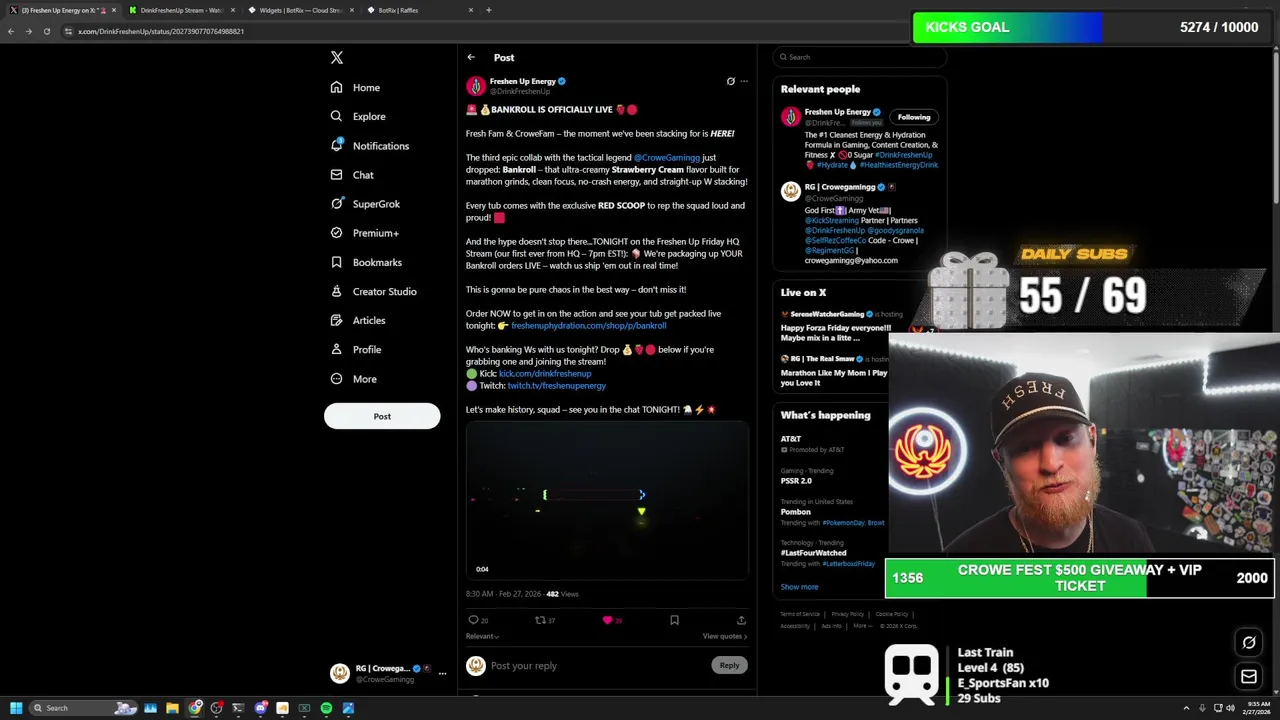Open @CroweGamingg mention link in post

point(667,157)
